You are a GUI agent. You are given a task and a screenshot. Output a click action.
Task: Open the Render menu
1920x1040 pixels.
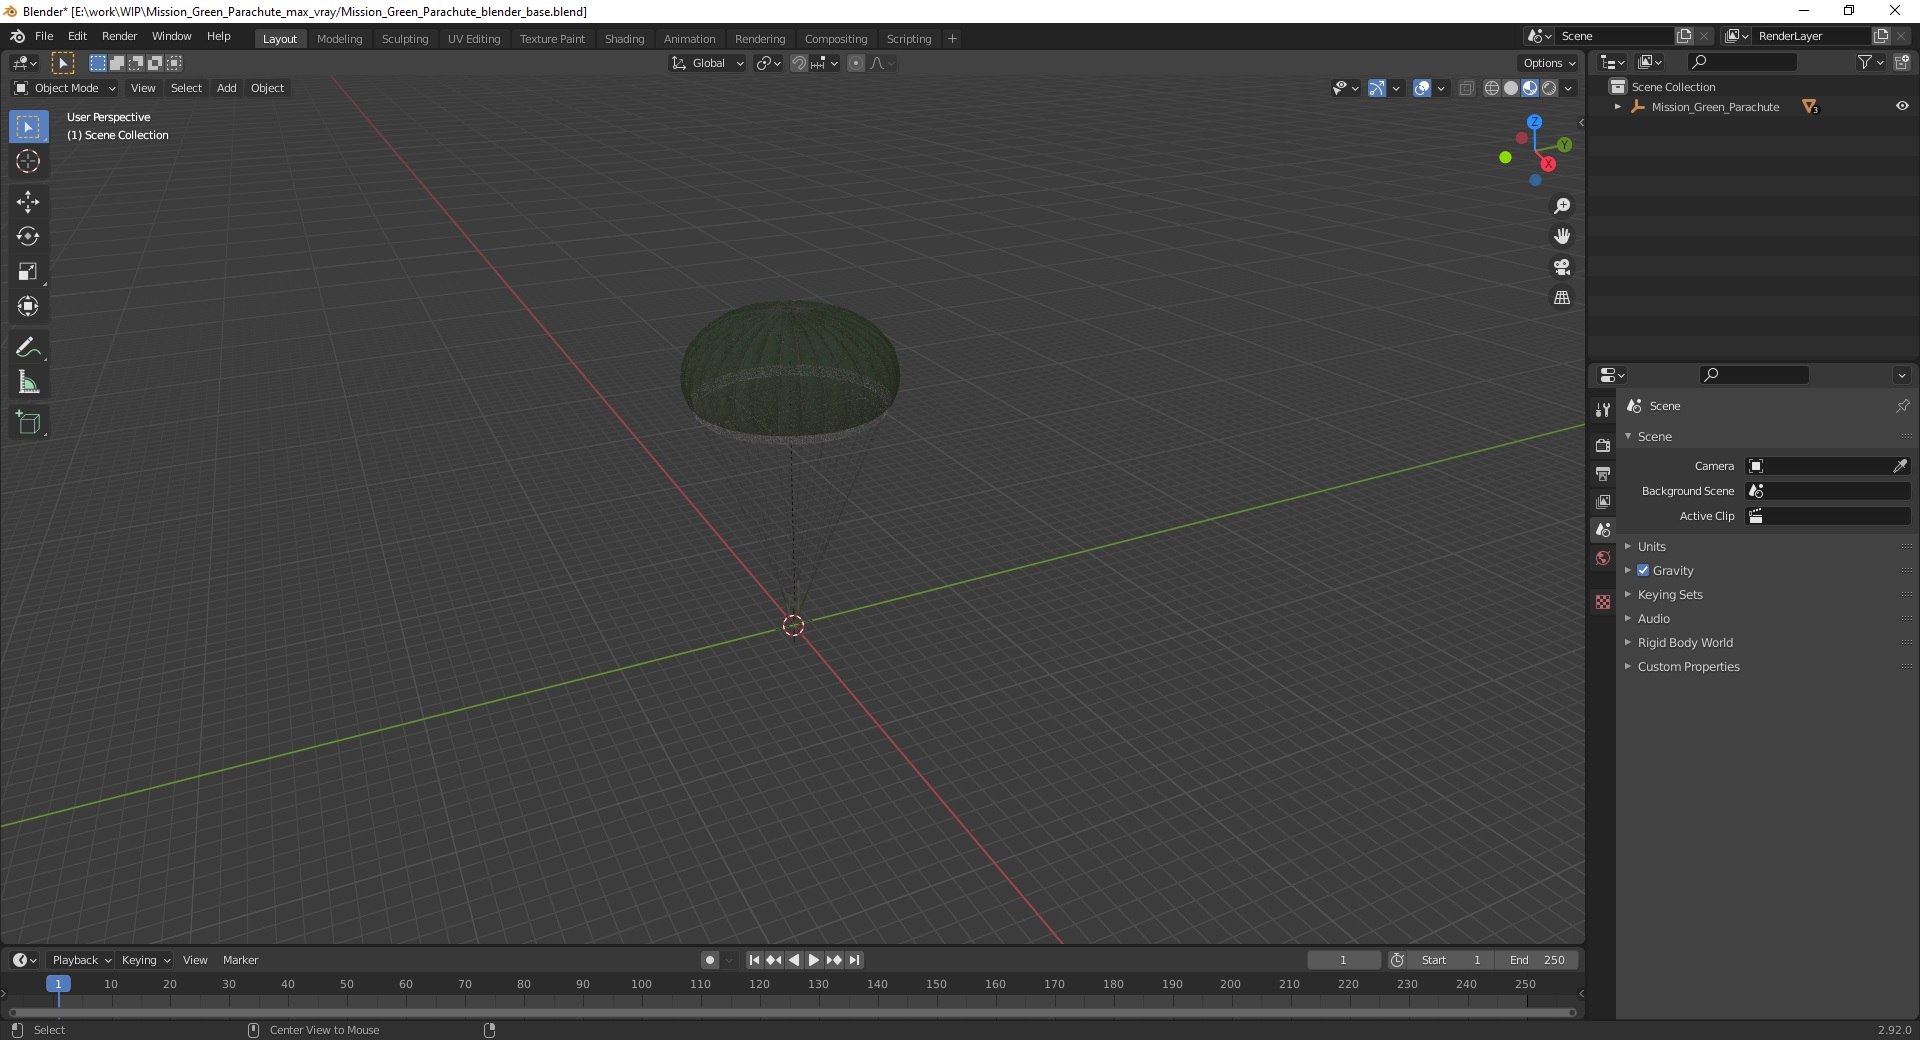(119, 36)
